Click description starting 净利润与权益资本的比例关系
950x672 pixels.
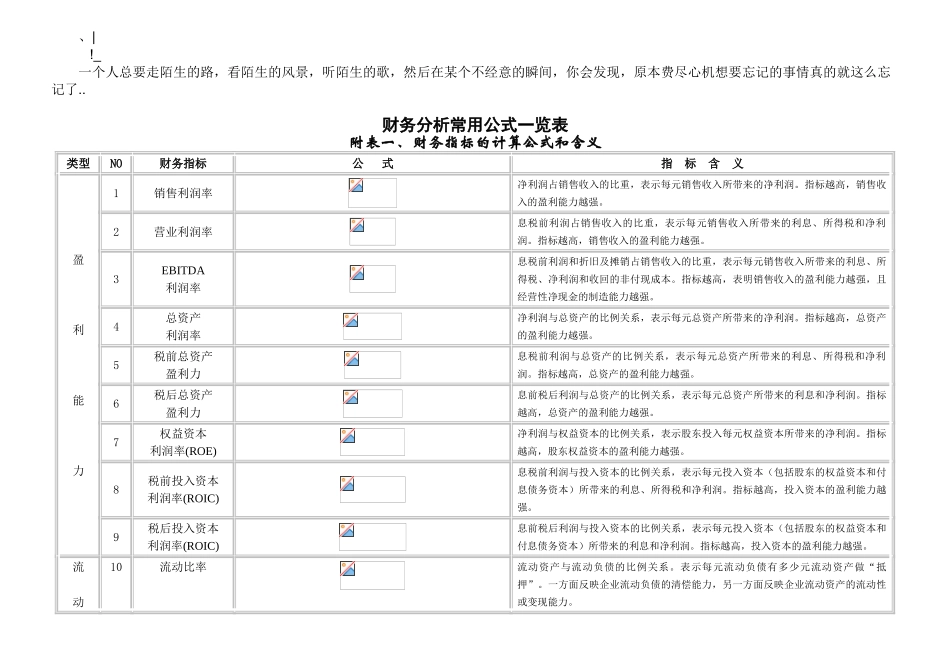[702, 442]
